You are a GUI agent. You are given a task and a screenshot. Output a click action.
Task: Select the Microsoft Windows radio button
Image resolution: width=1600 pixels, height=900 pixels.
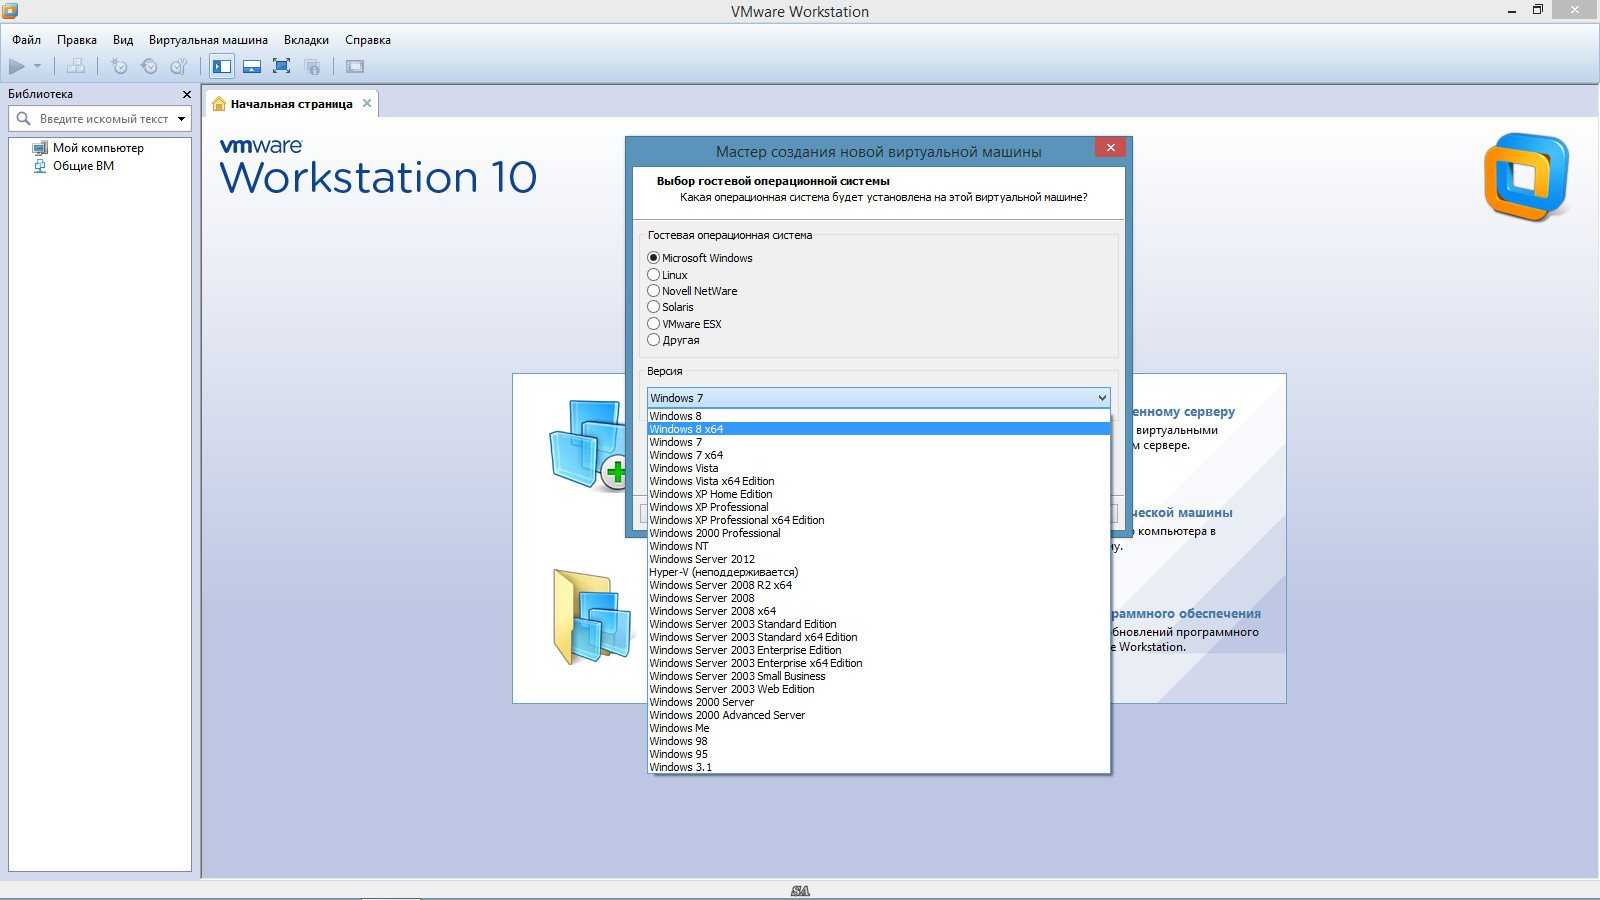click(653, 258)
